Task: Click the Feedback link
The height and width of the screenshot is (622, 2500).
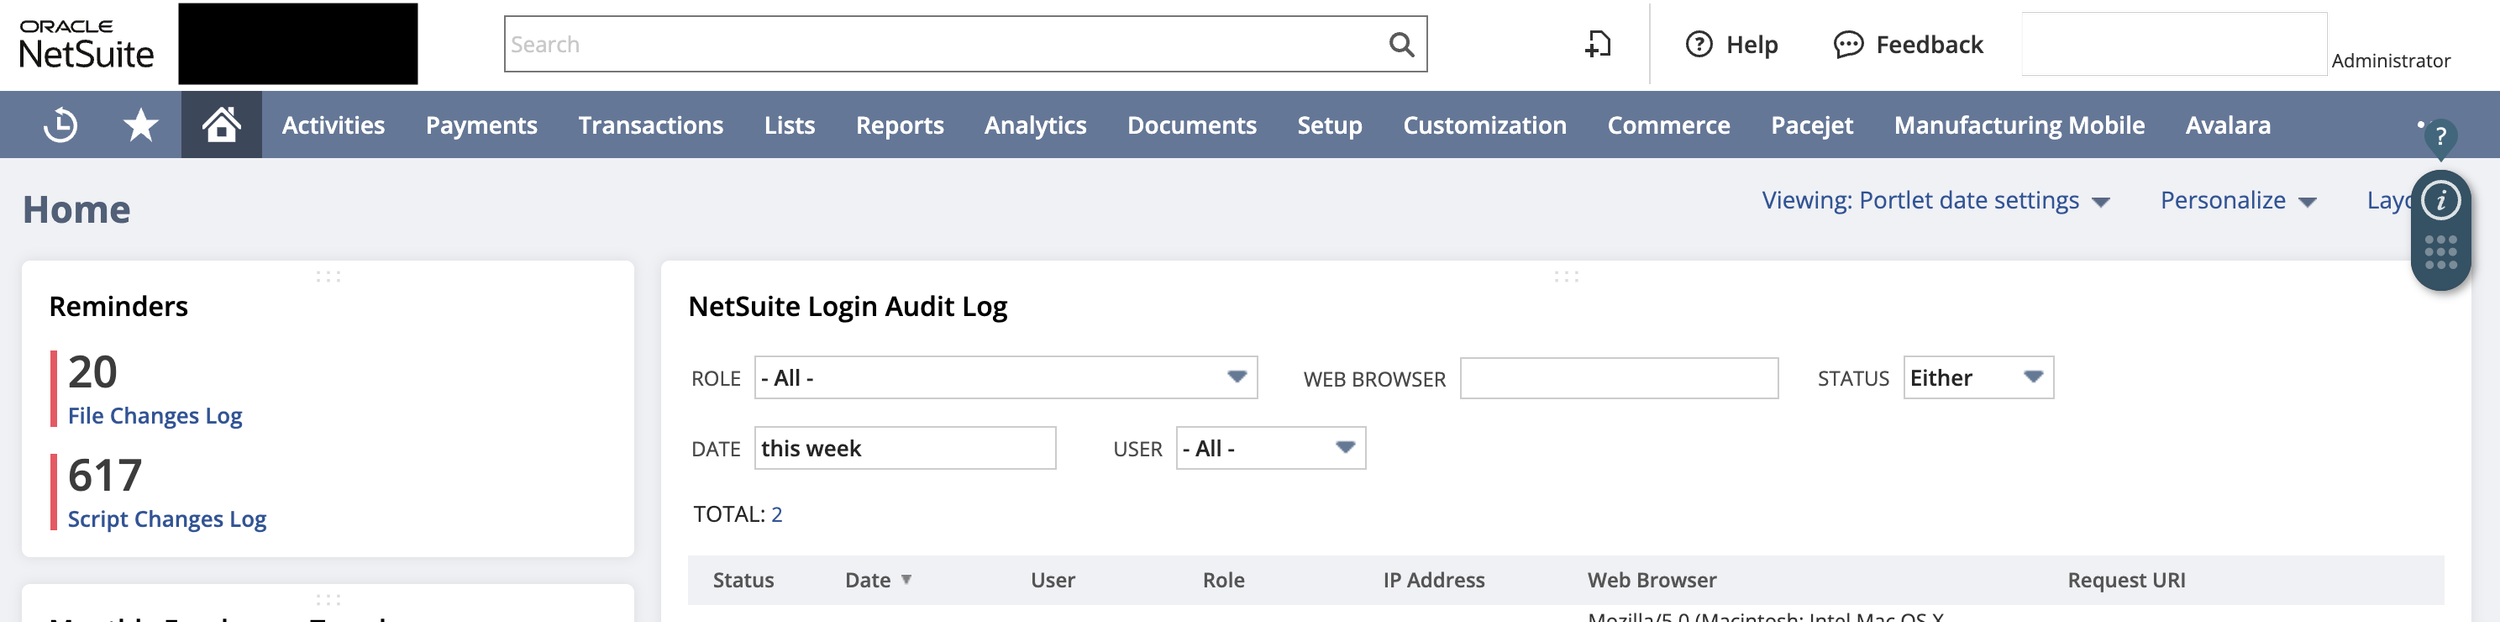Action: (x=1929, y=44)
